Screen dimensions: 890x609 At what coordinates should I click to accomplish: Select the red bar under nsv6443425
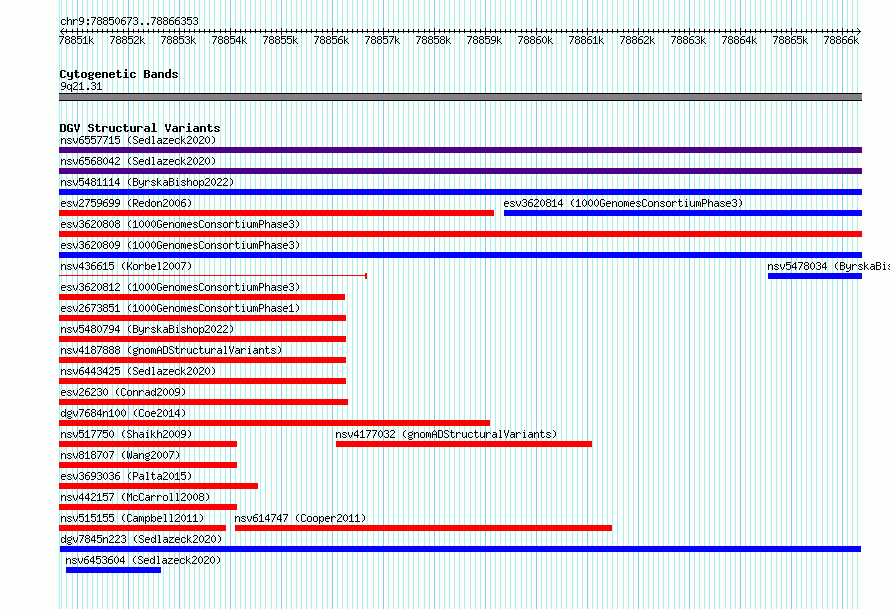(x=203, y=381)
